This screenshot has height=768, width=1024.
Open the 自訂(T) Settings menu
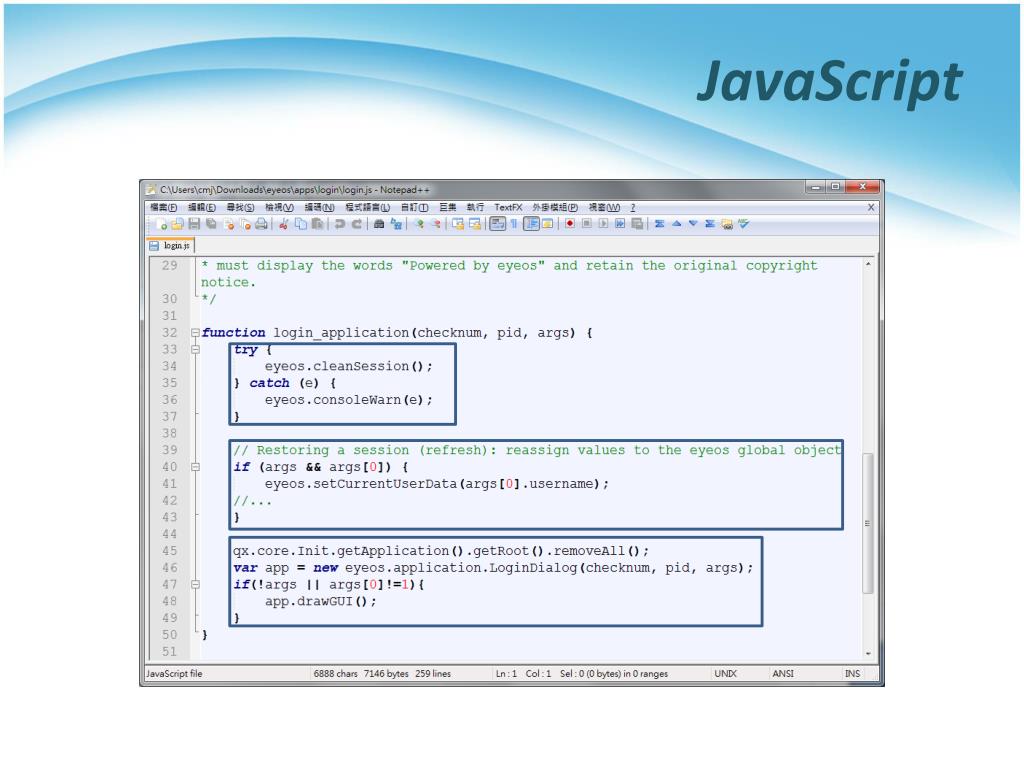pos(415,207)
